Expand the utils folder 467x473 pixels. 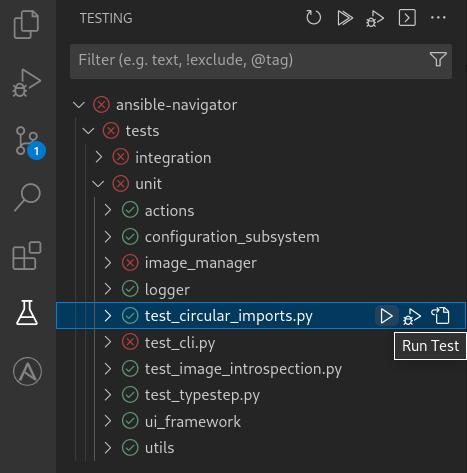coord(108,448)
